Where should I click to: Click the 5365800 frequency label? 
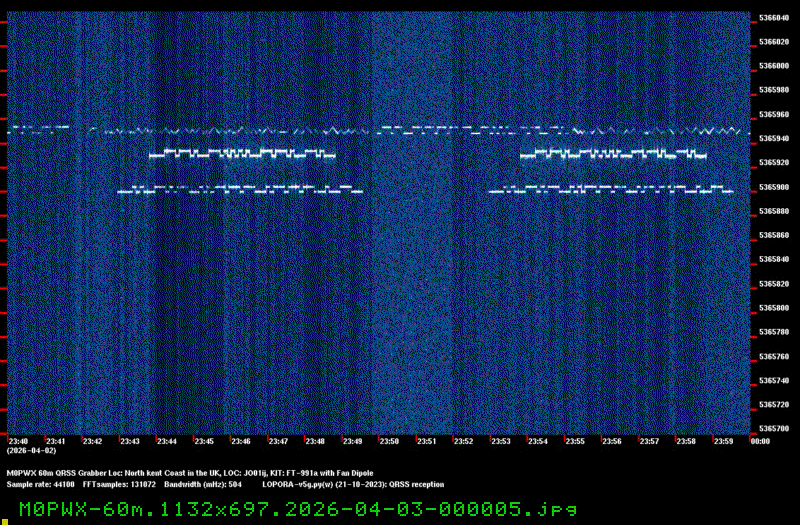tap(774, 308)
